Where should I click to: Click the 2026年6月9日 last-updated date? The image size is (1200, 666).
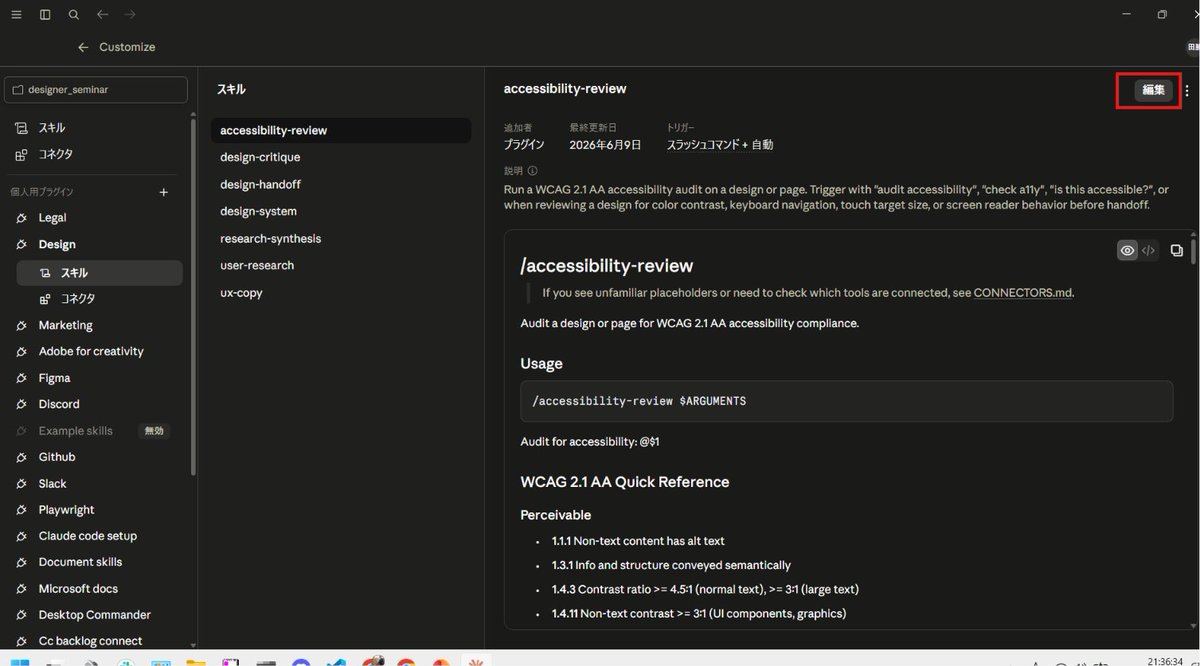tap(605, 145)
